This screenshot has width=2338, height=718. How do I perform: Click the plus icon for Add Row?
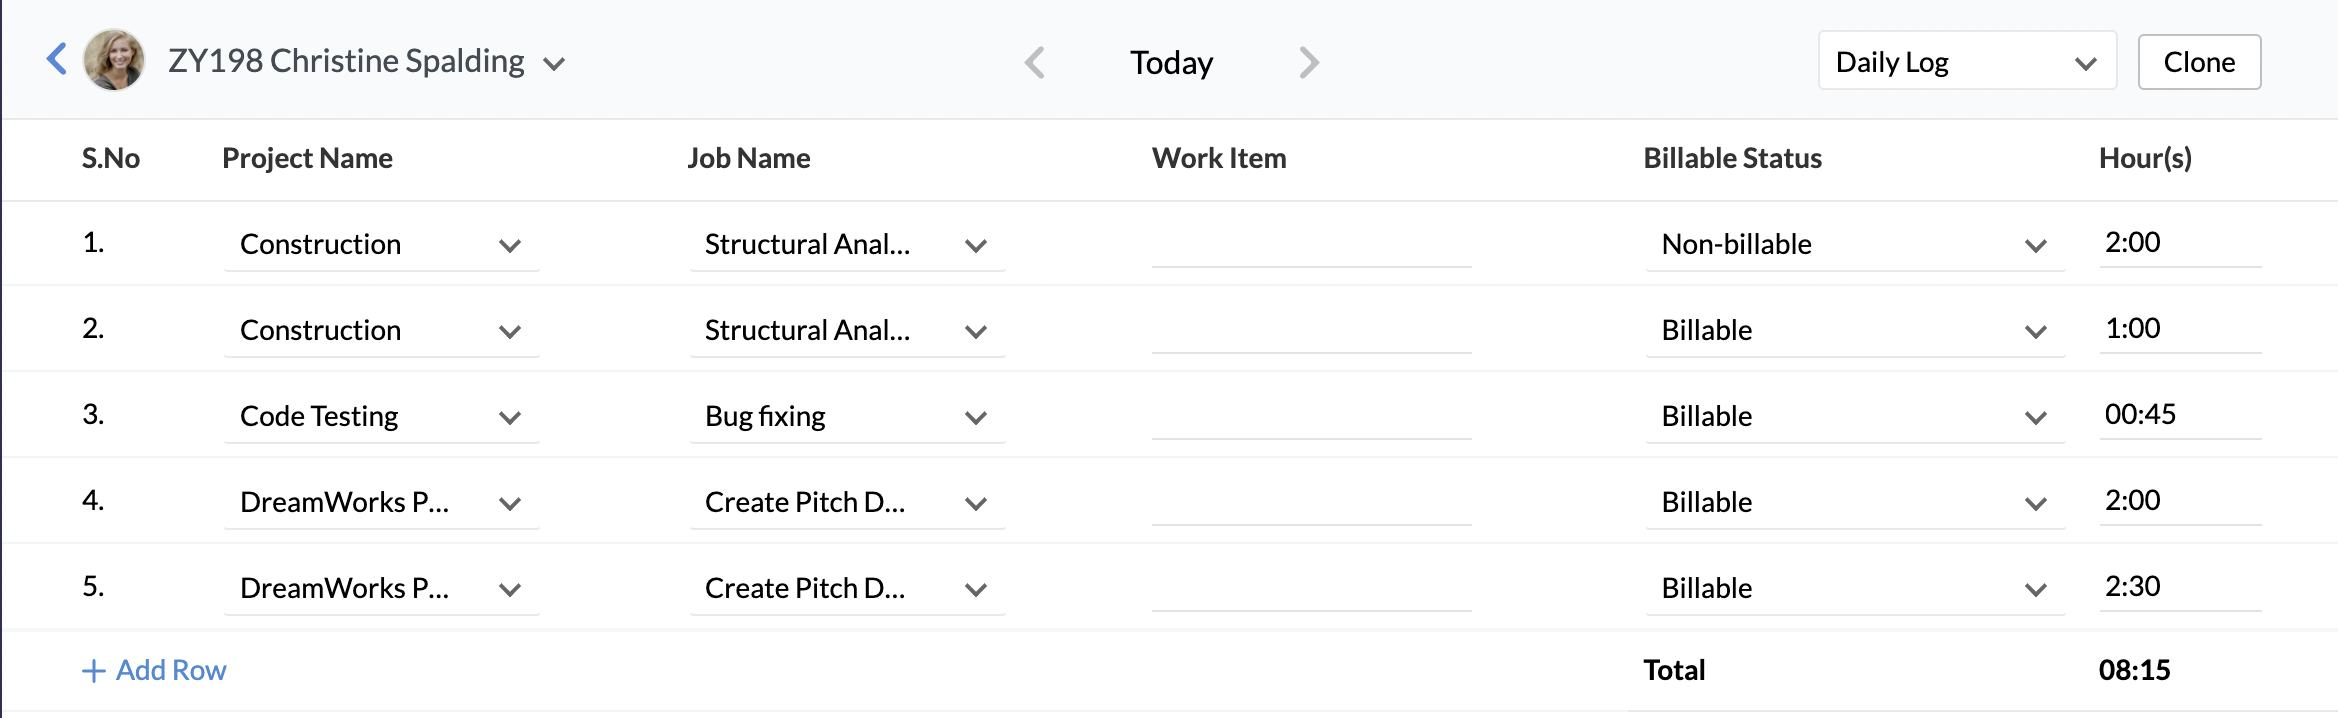point(93,671)
